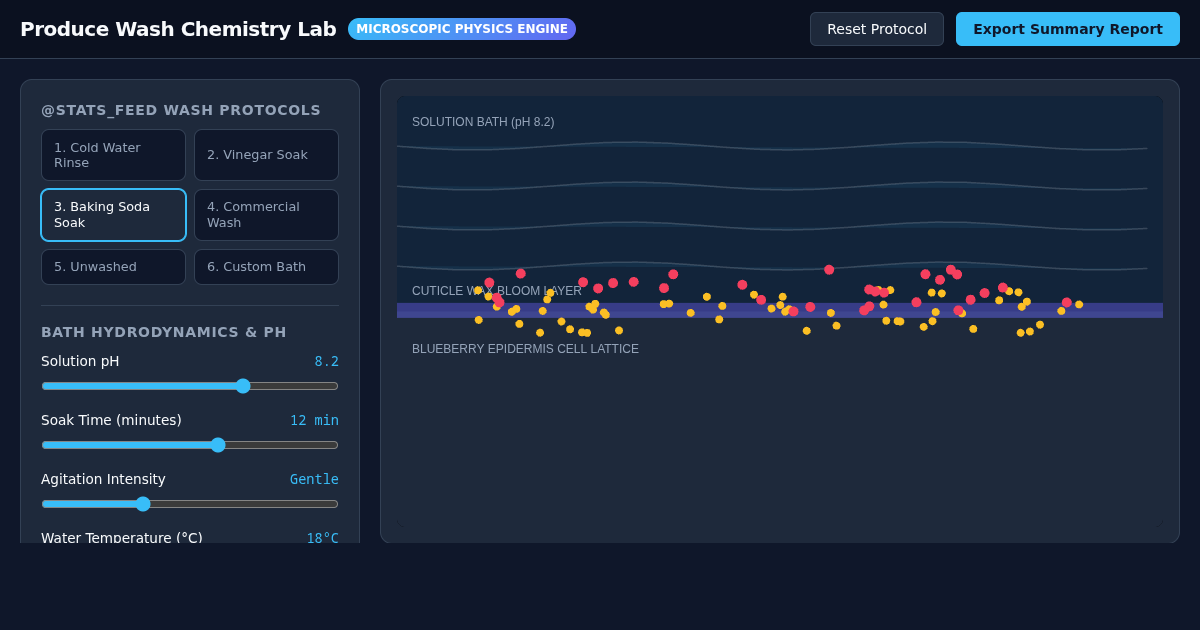Image resolution: width=1200 pixels, height=630 pixels.
Task: Click the Water Temperature (°C) label
Action: pyautogui.click(x=122, y=538)
